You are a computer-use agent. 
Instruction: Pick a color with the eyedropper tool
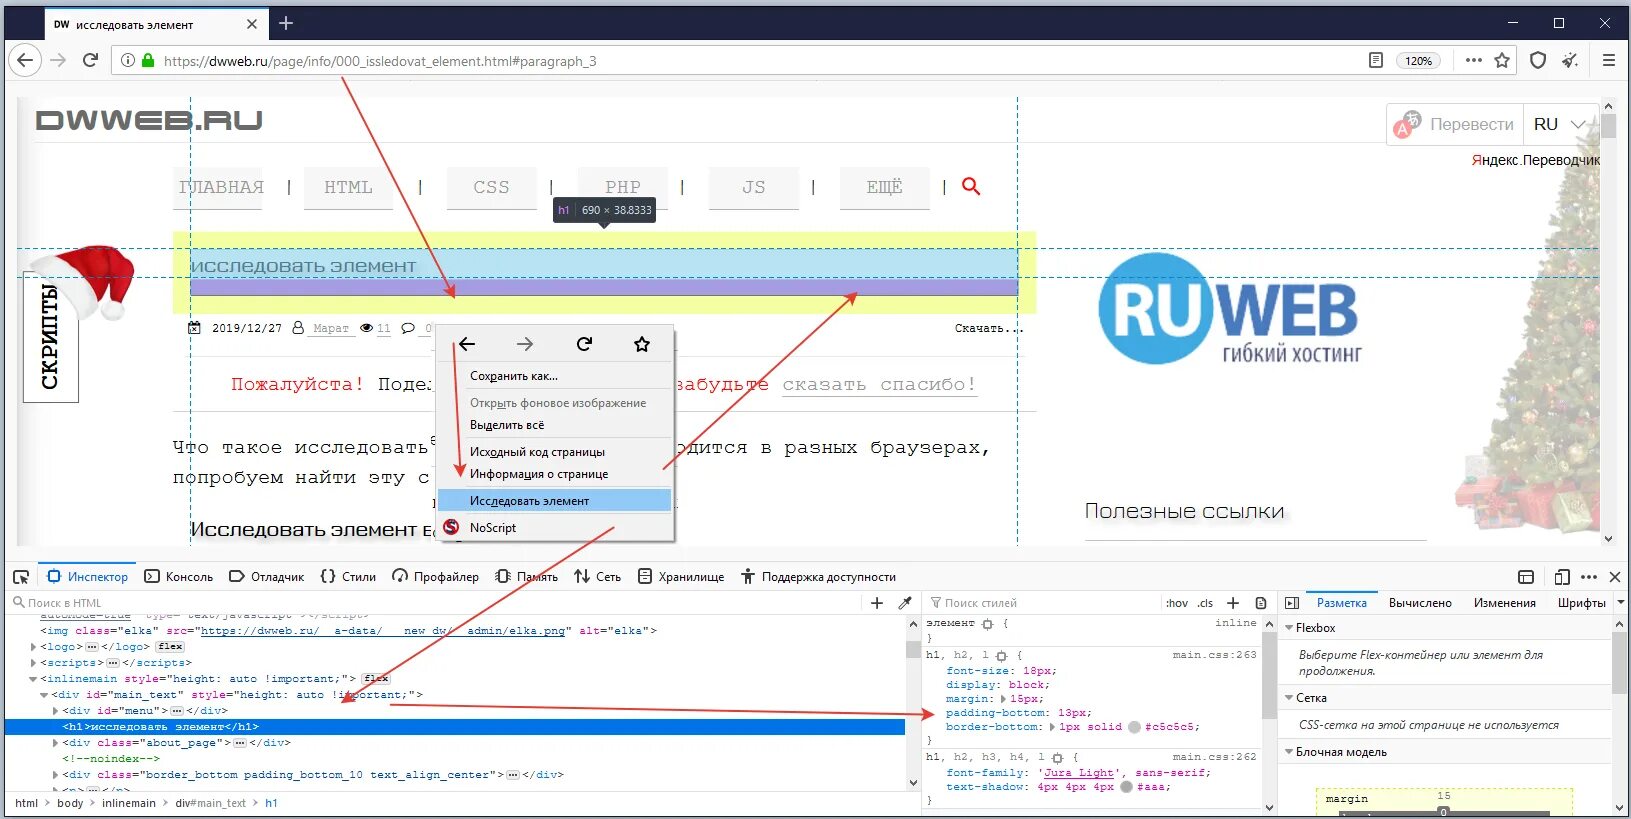coord(905,603)
